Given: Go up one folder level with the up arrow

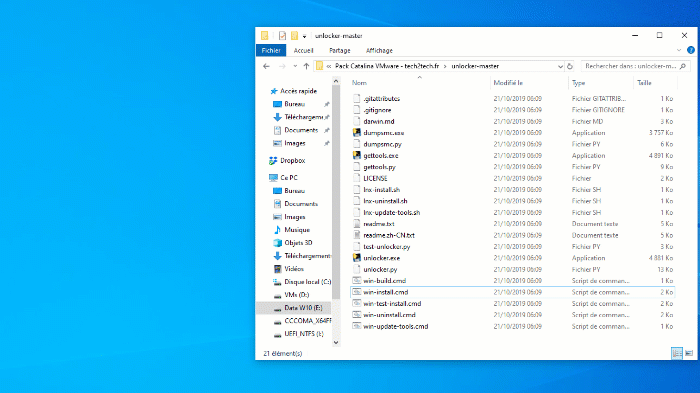Looking at the screenshot, I should point(306,66).
